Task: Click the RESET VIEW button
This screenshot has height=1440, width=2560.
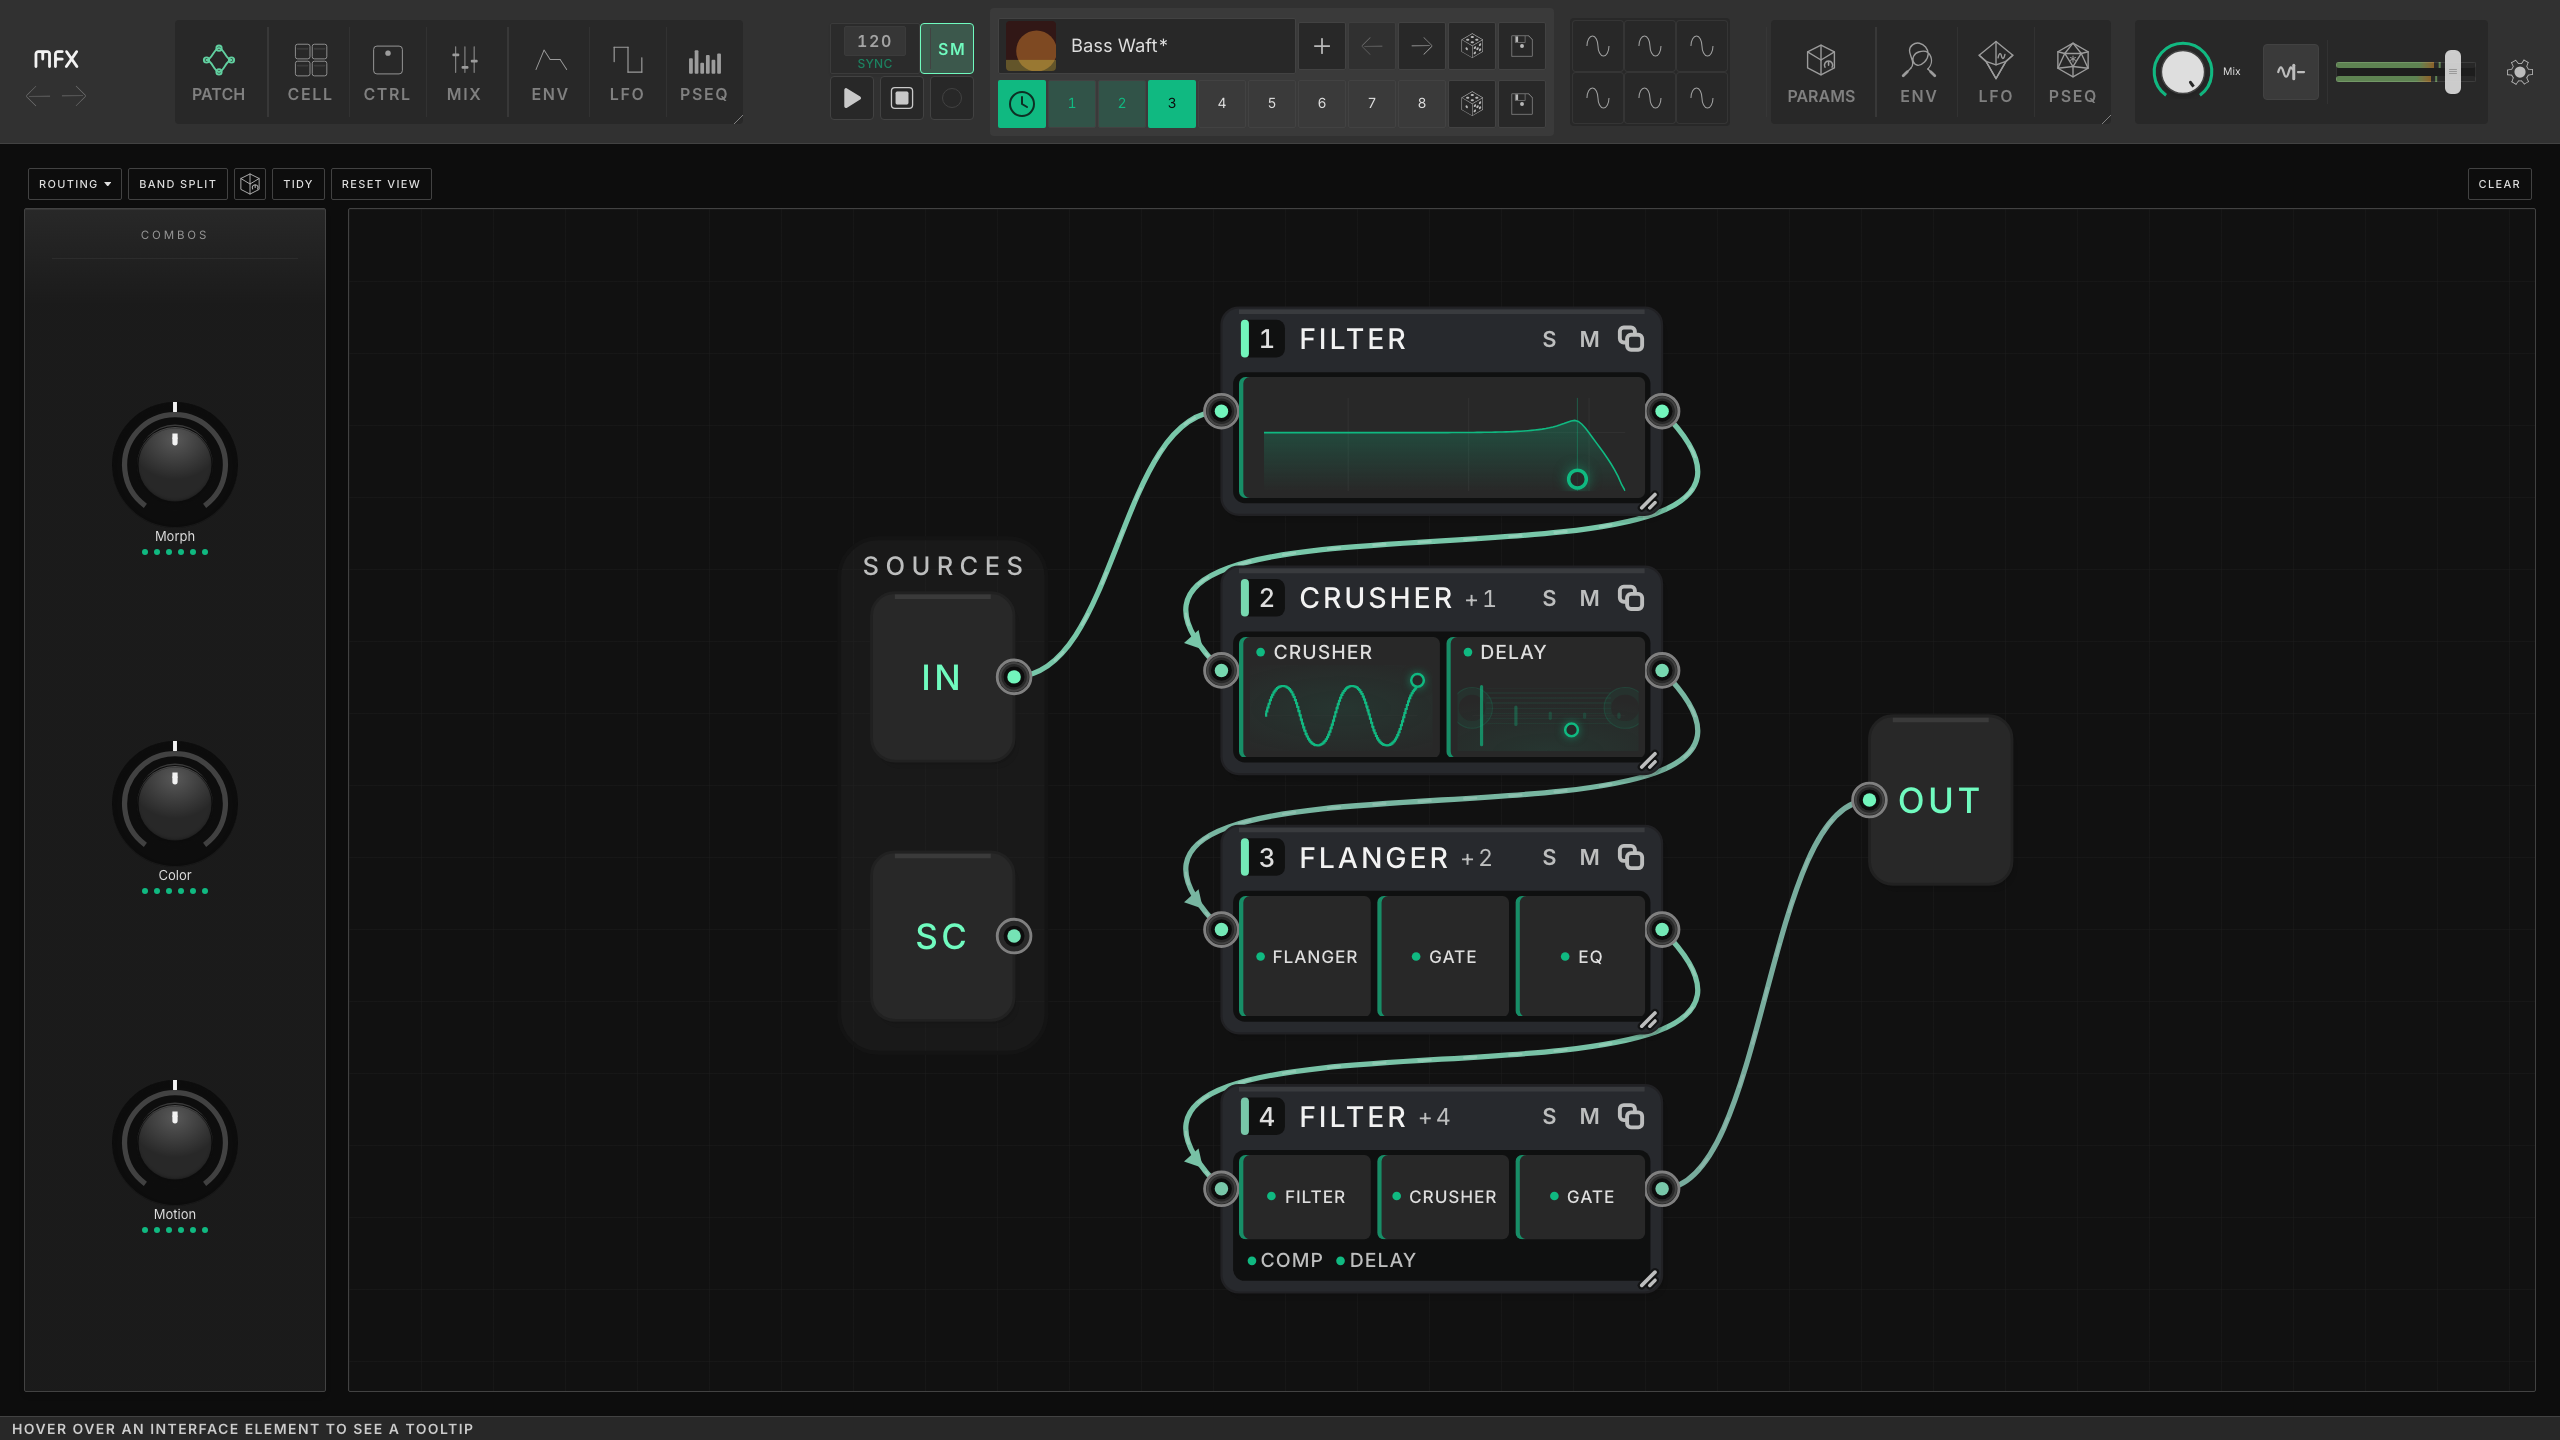Action: click(x=381, y=184)
